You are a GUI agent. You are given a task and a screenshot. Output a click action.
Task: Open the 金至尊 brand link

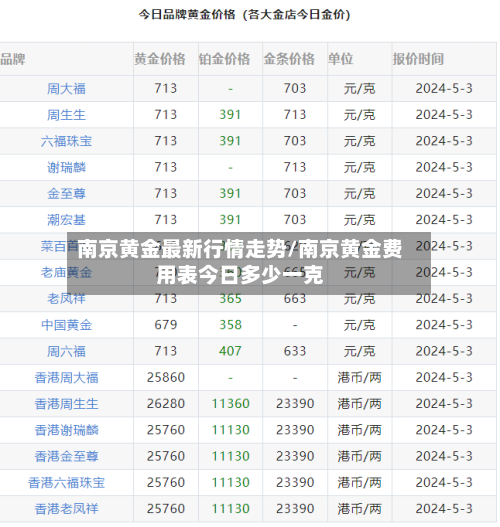(x=66, y=194)
